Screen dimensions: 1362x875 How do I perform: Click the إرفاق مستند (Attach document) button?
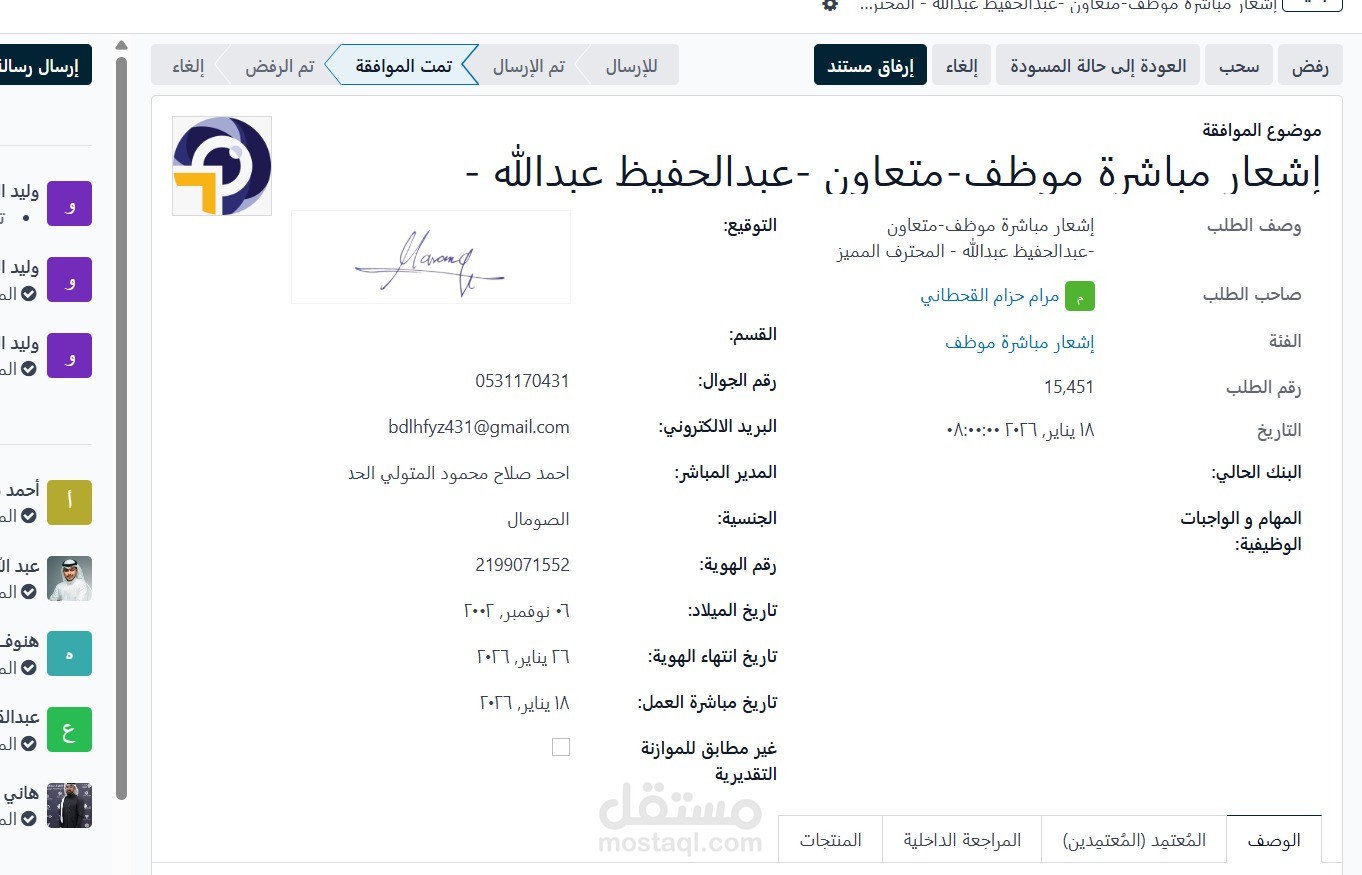coord(871,65)
